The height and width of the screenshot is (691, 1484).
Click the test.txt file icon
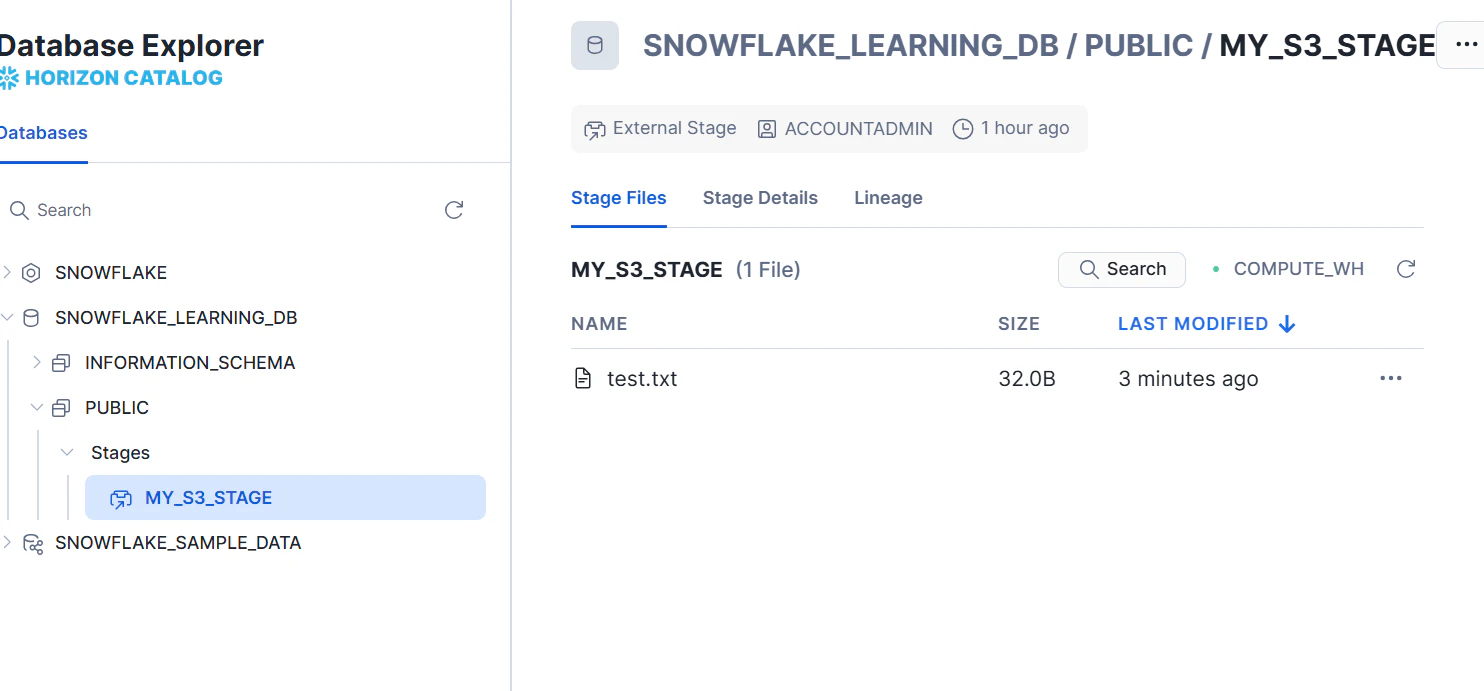tap(583, 379)
